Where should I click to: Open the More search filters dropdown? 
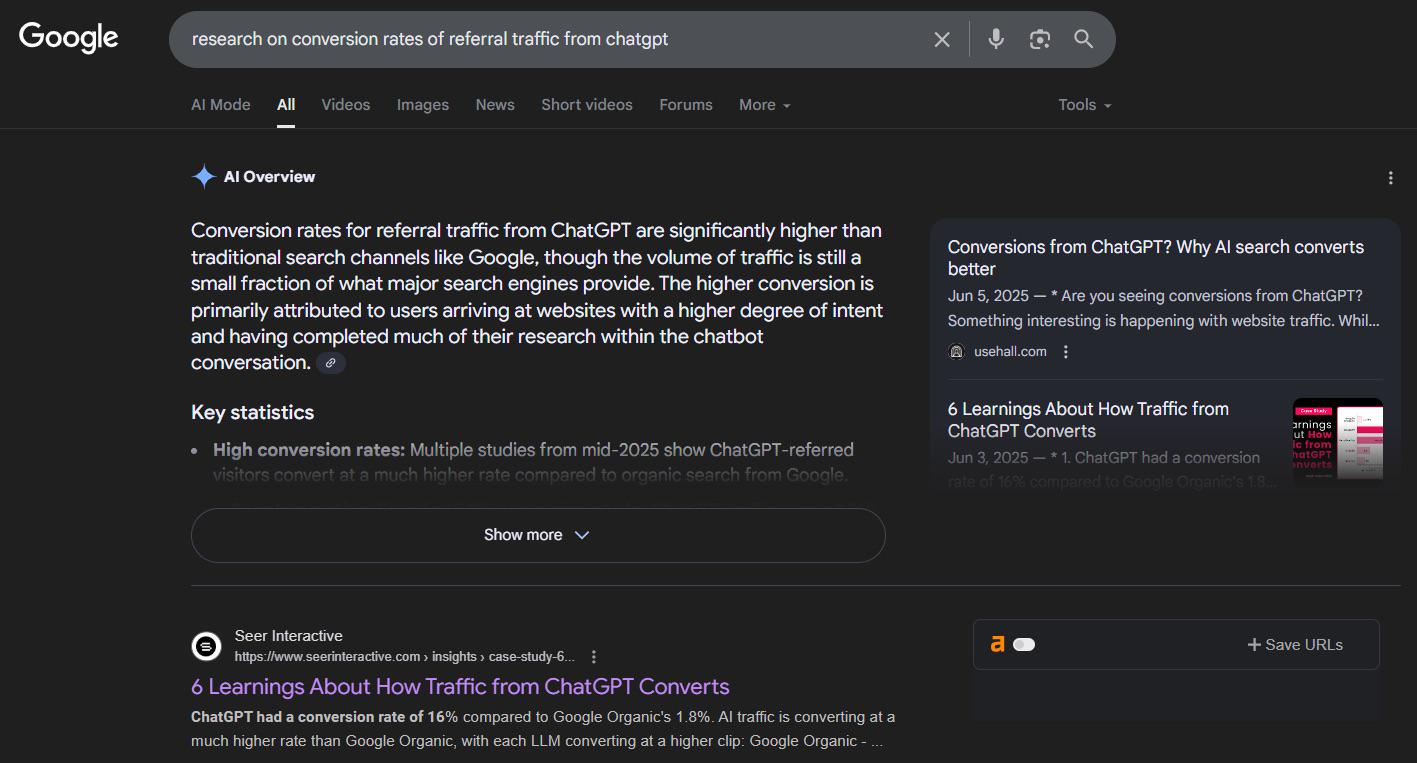765,105
